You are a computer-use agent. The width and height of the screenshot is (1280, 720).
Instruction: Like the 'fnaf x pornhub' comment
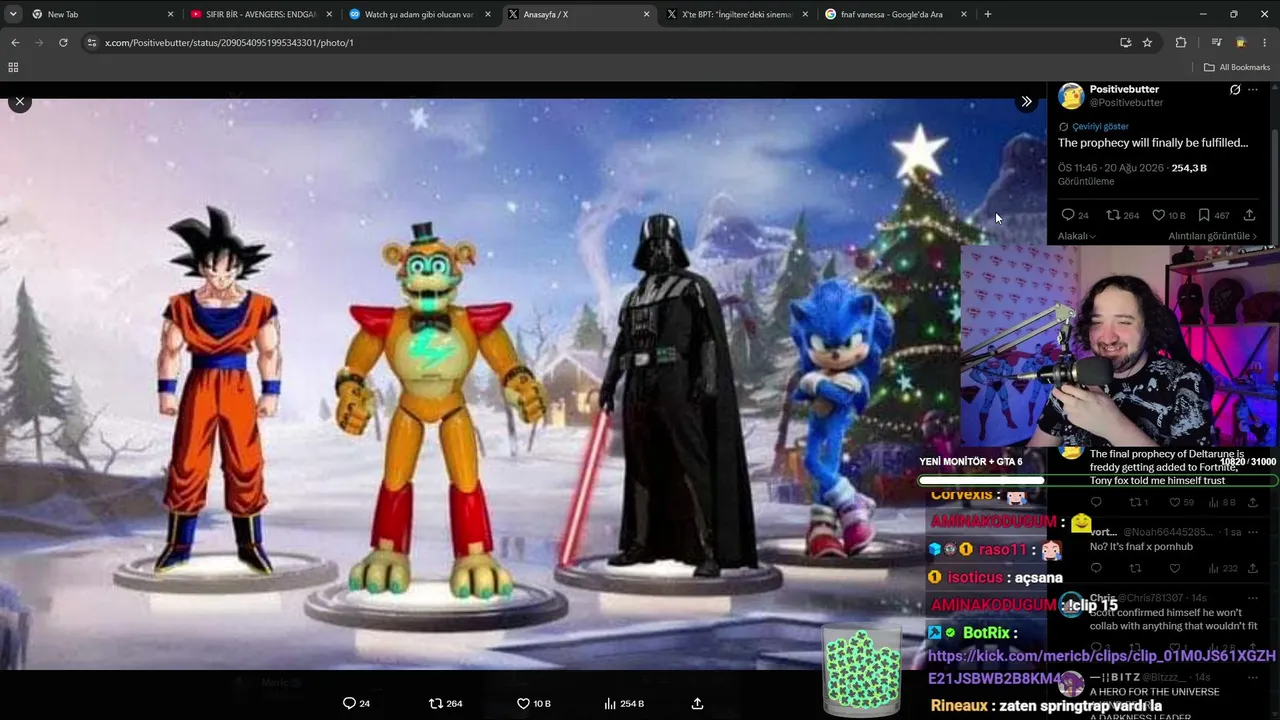click(1175, 569)
